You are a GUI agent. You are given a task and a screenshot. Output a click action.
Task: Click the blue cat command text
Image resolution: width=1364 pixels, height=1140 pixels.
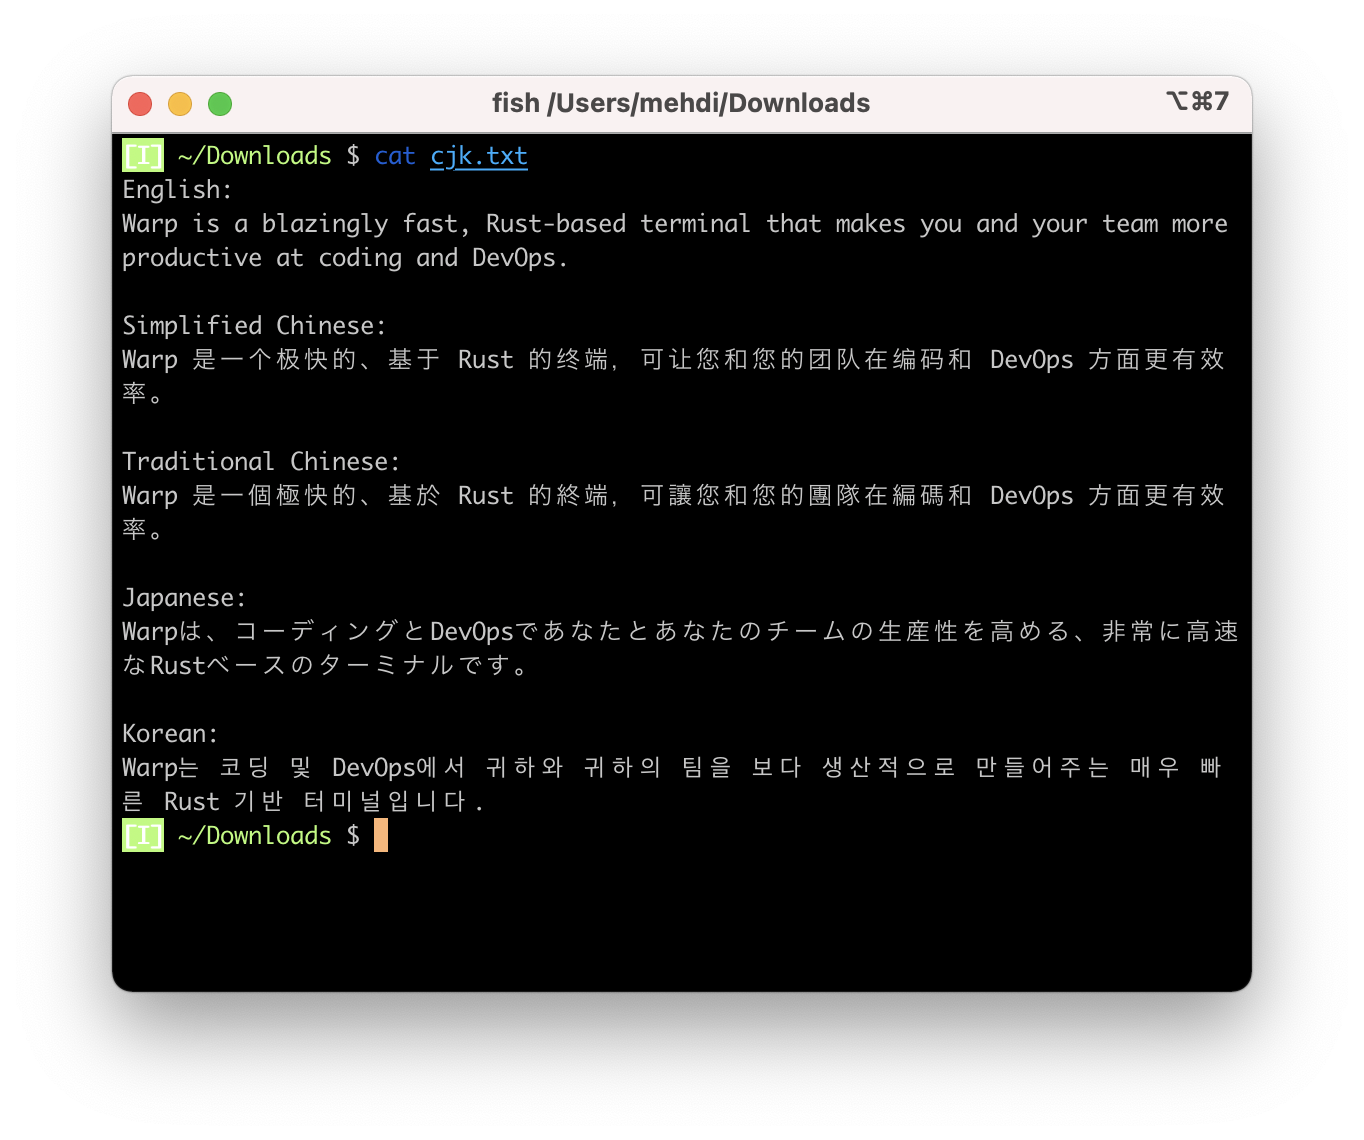coord(395,156)
